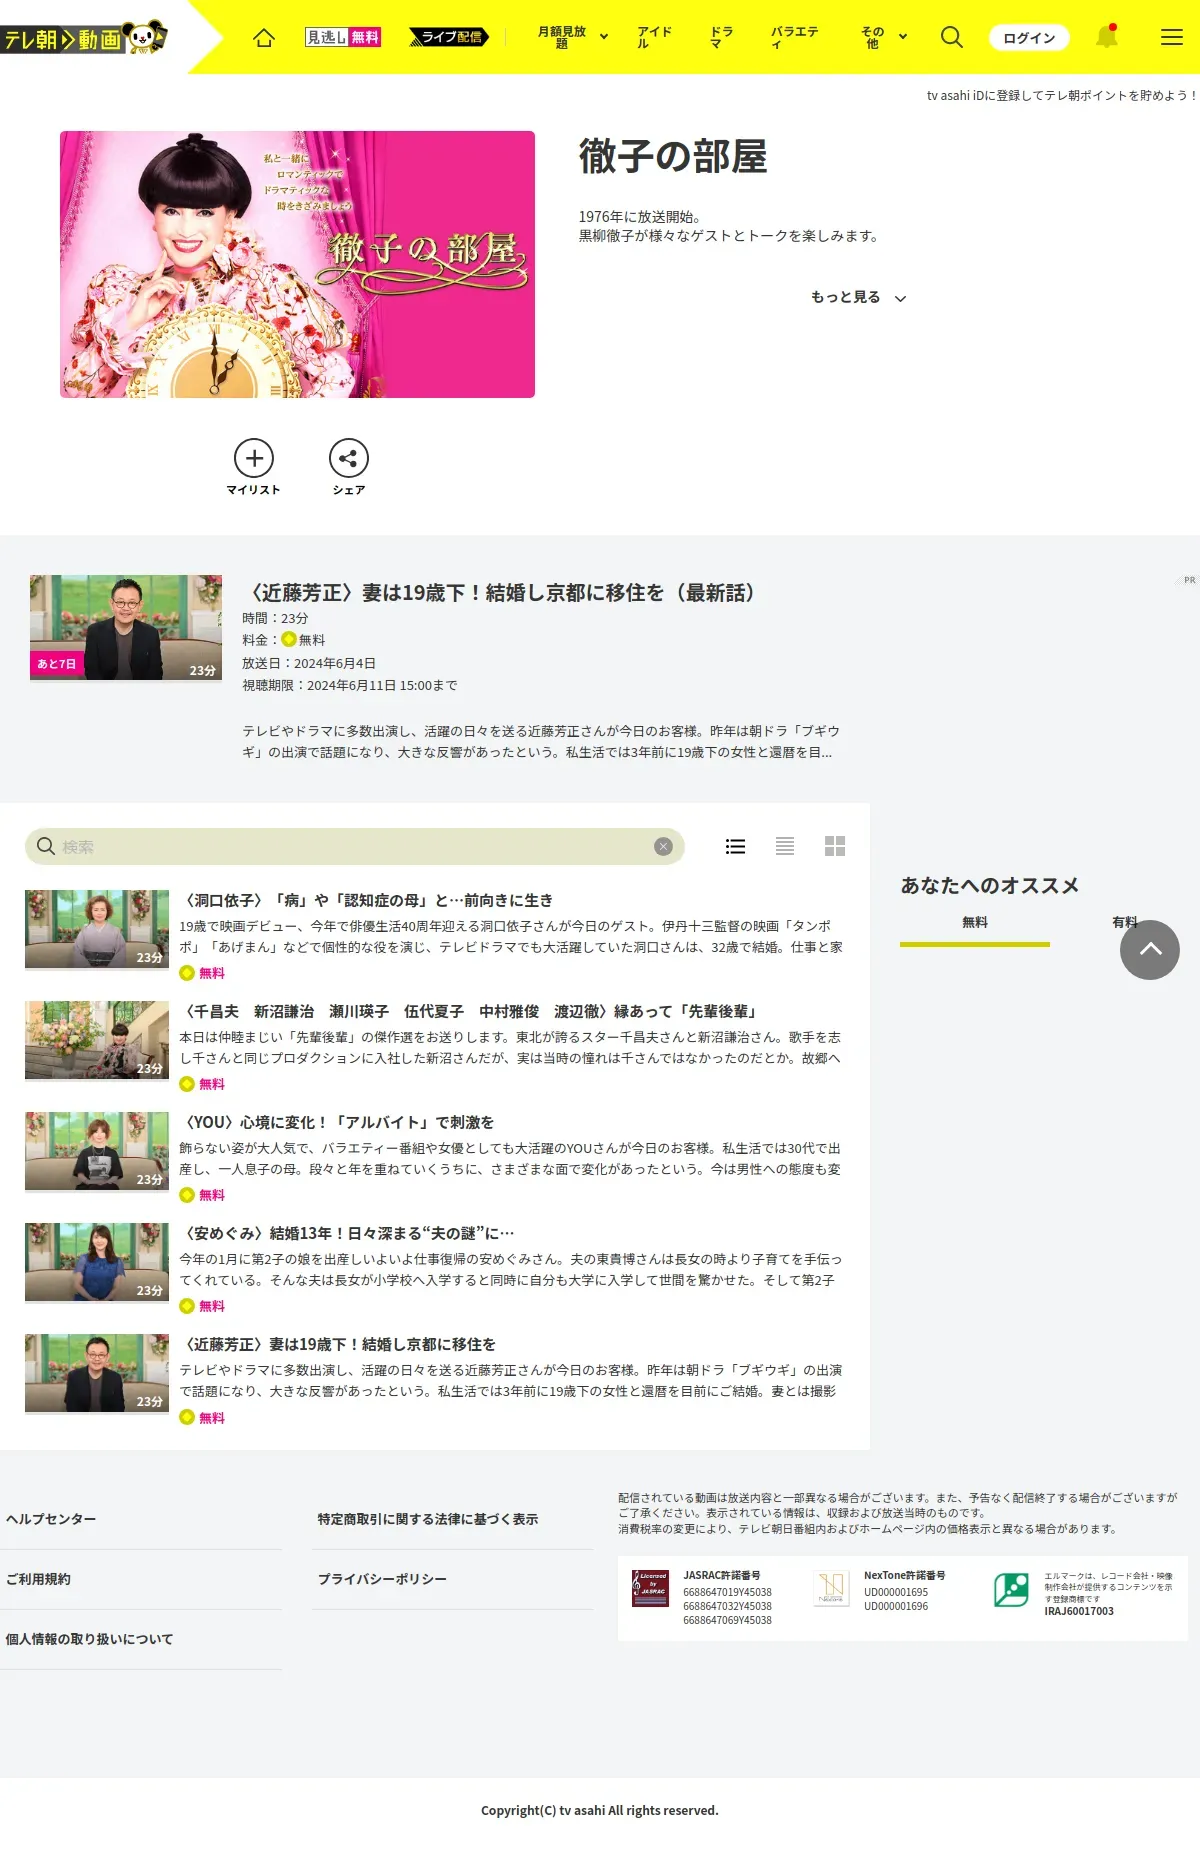
Task: Open the tv asahi ID registration notice
Action: point(1061,95)
